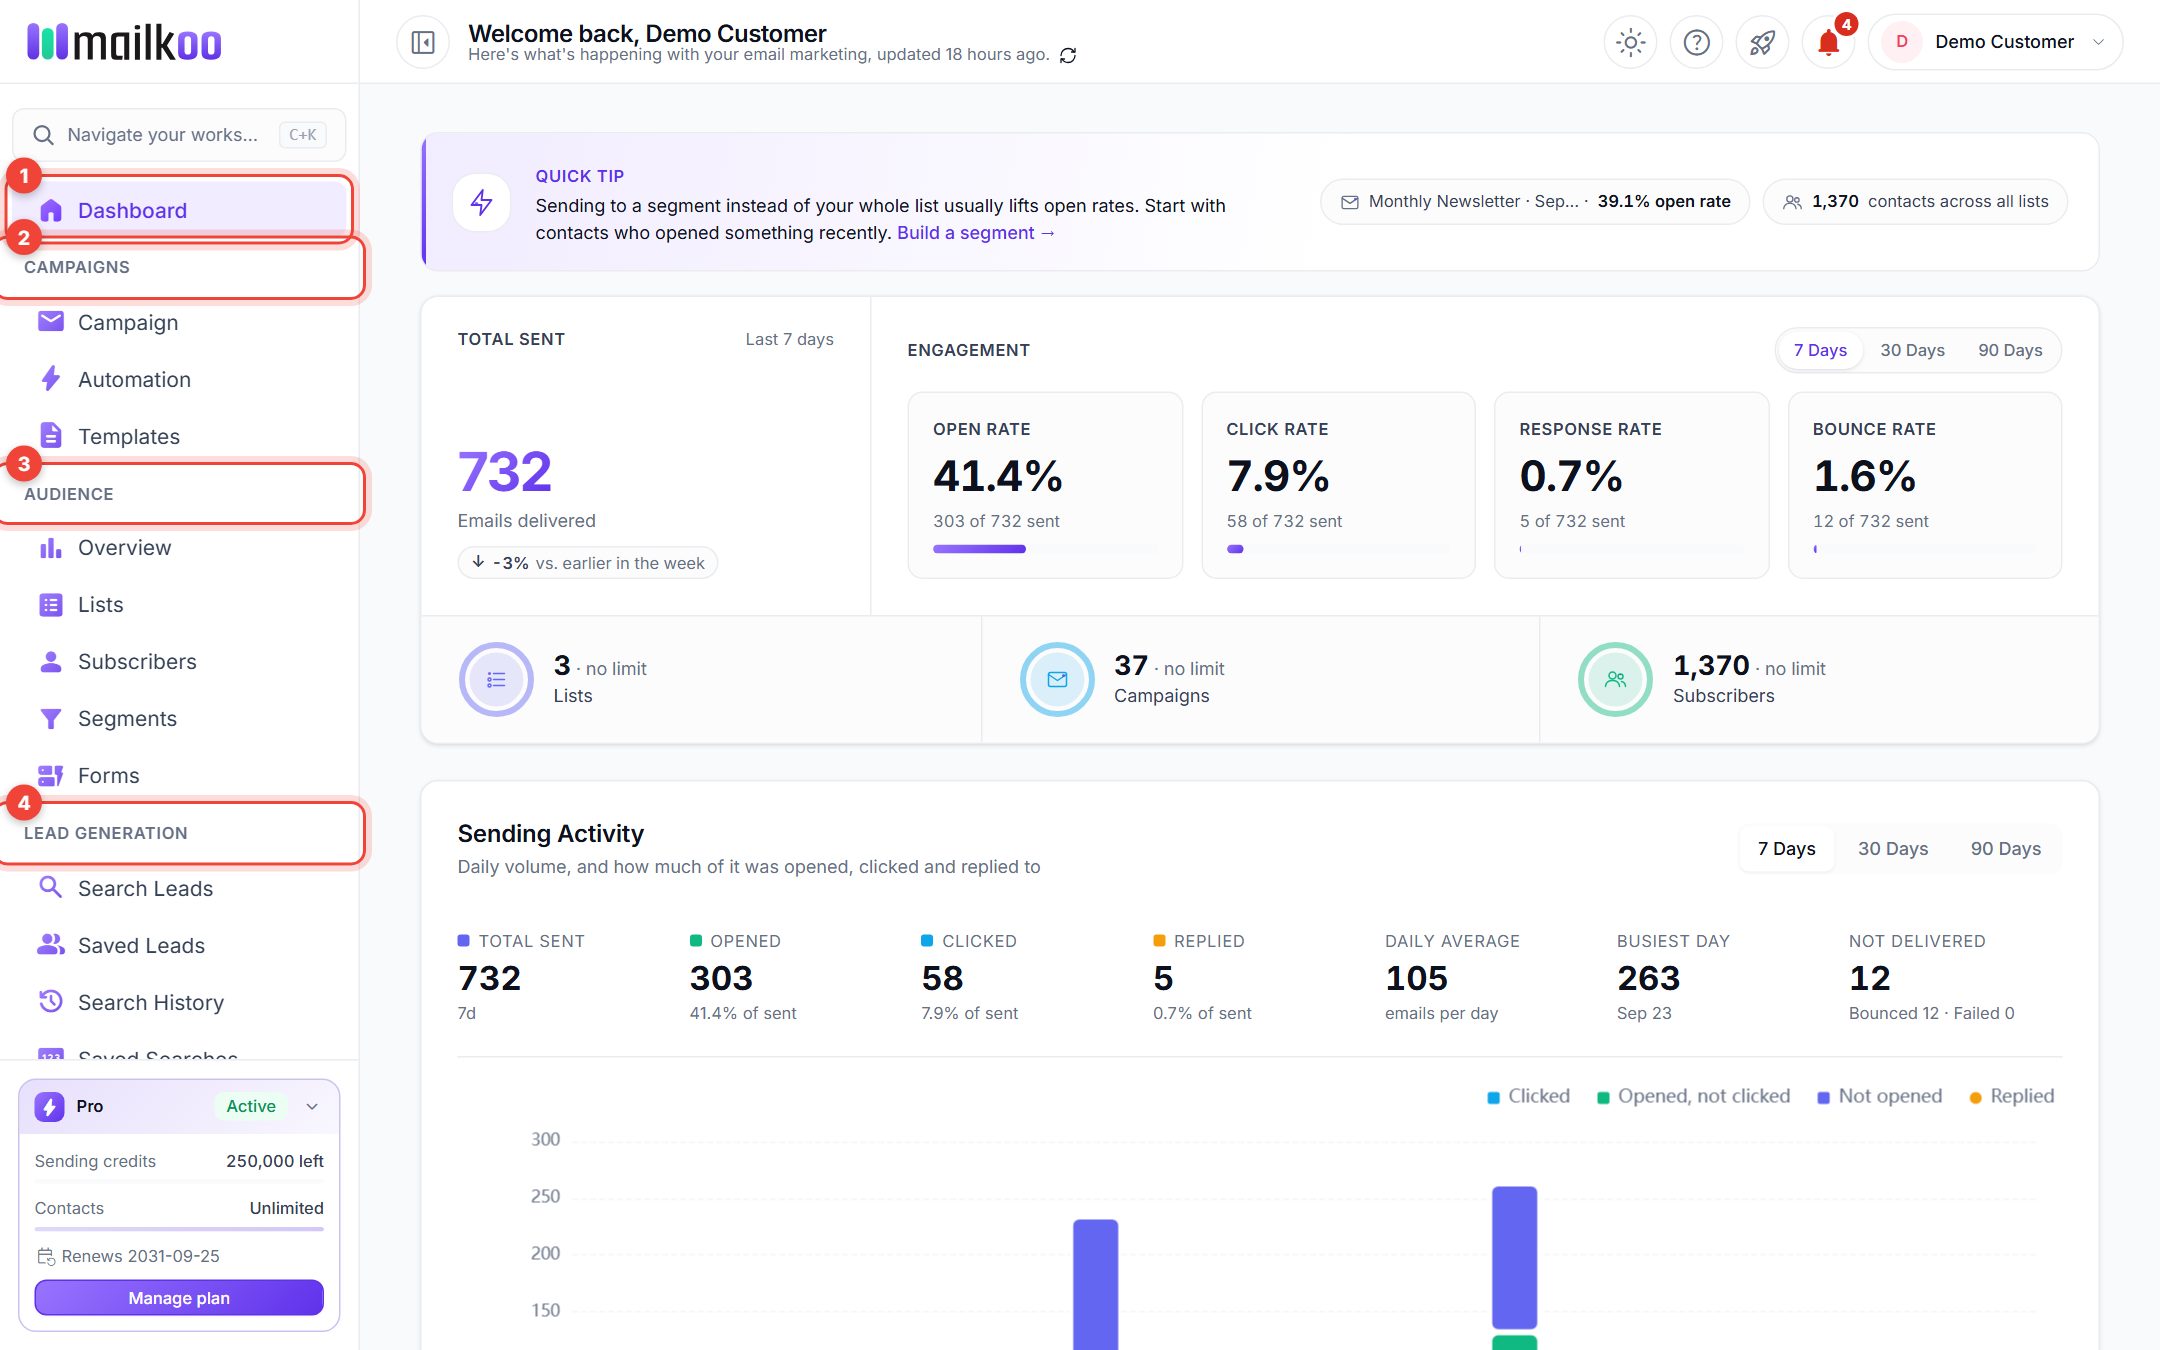2160x1350 pixels.
Task: Click the refresh icon next to updated time
Action: click(1068, 55)
